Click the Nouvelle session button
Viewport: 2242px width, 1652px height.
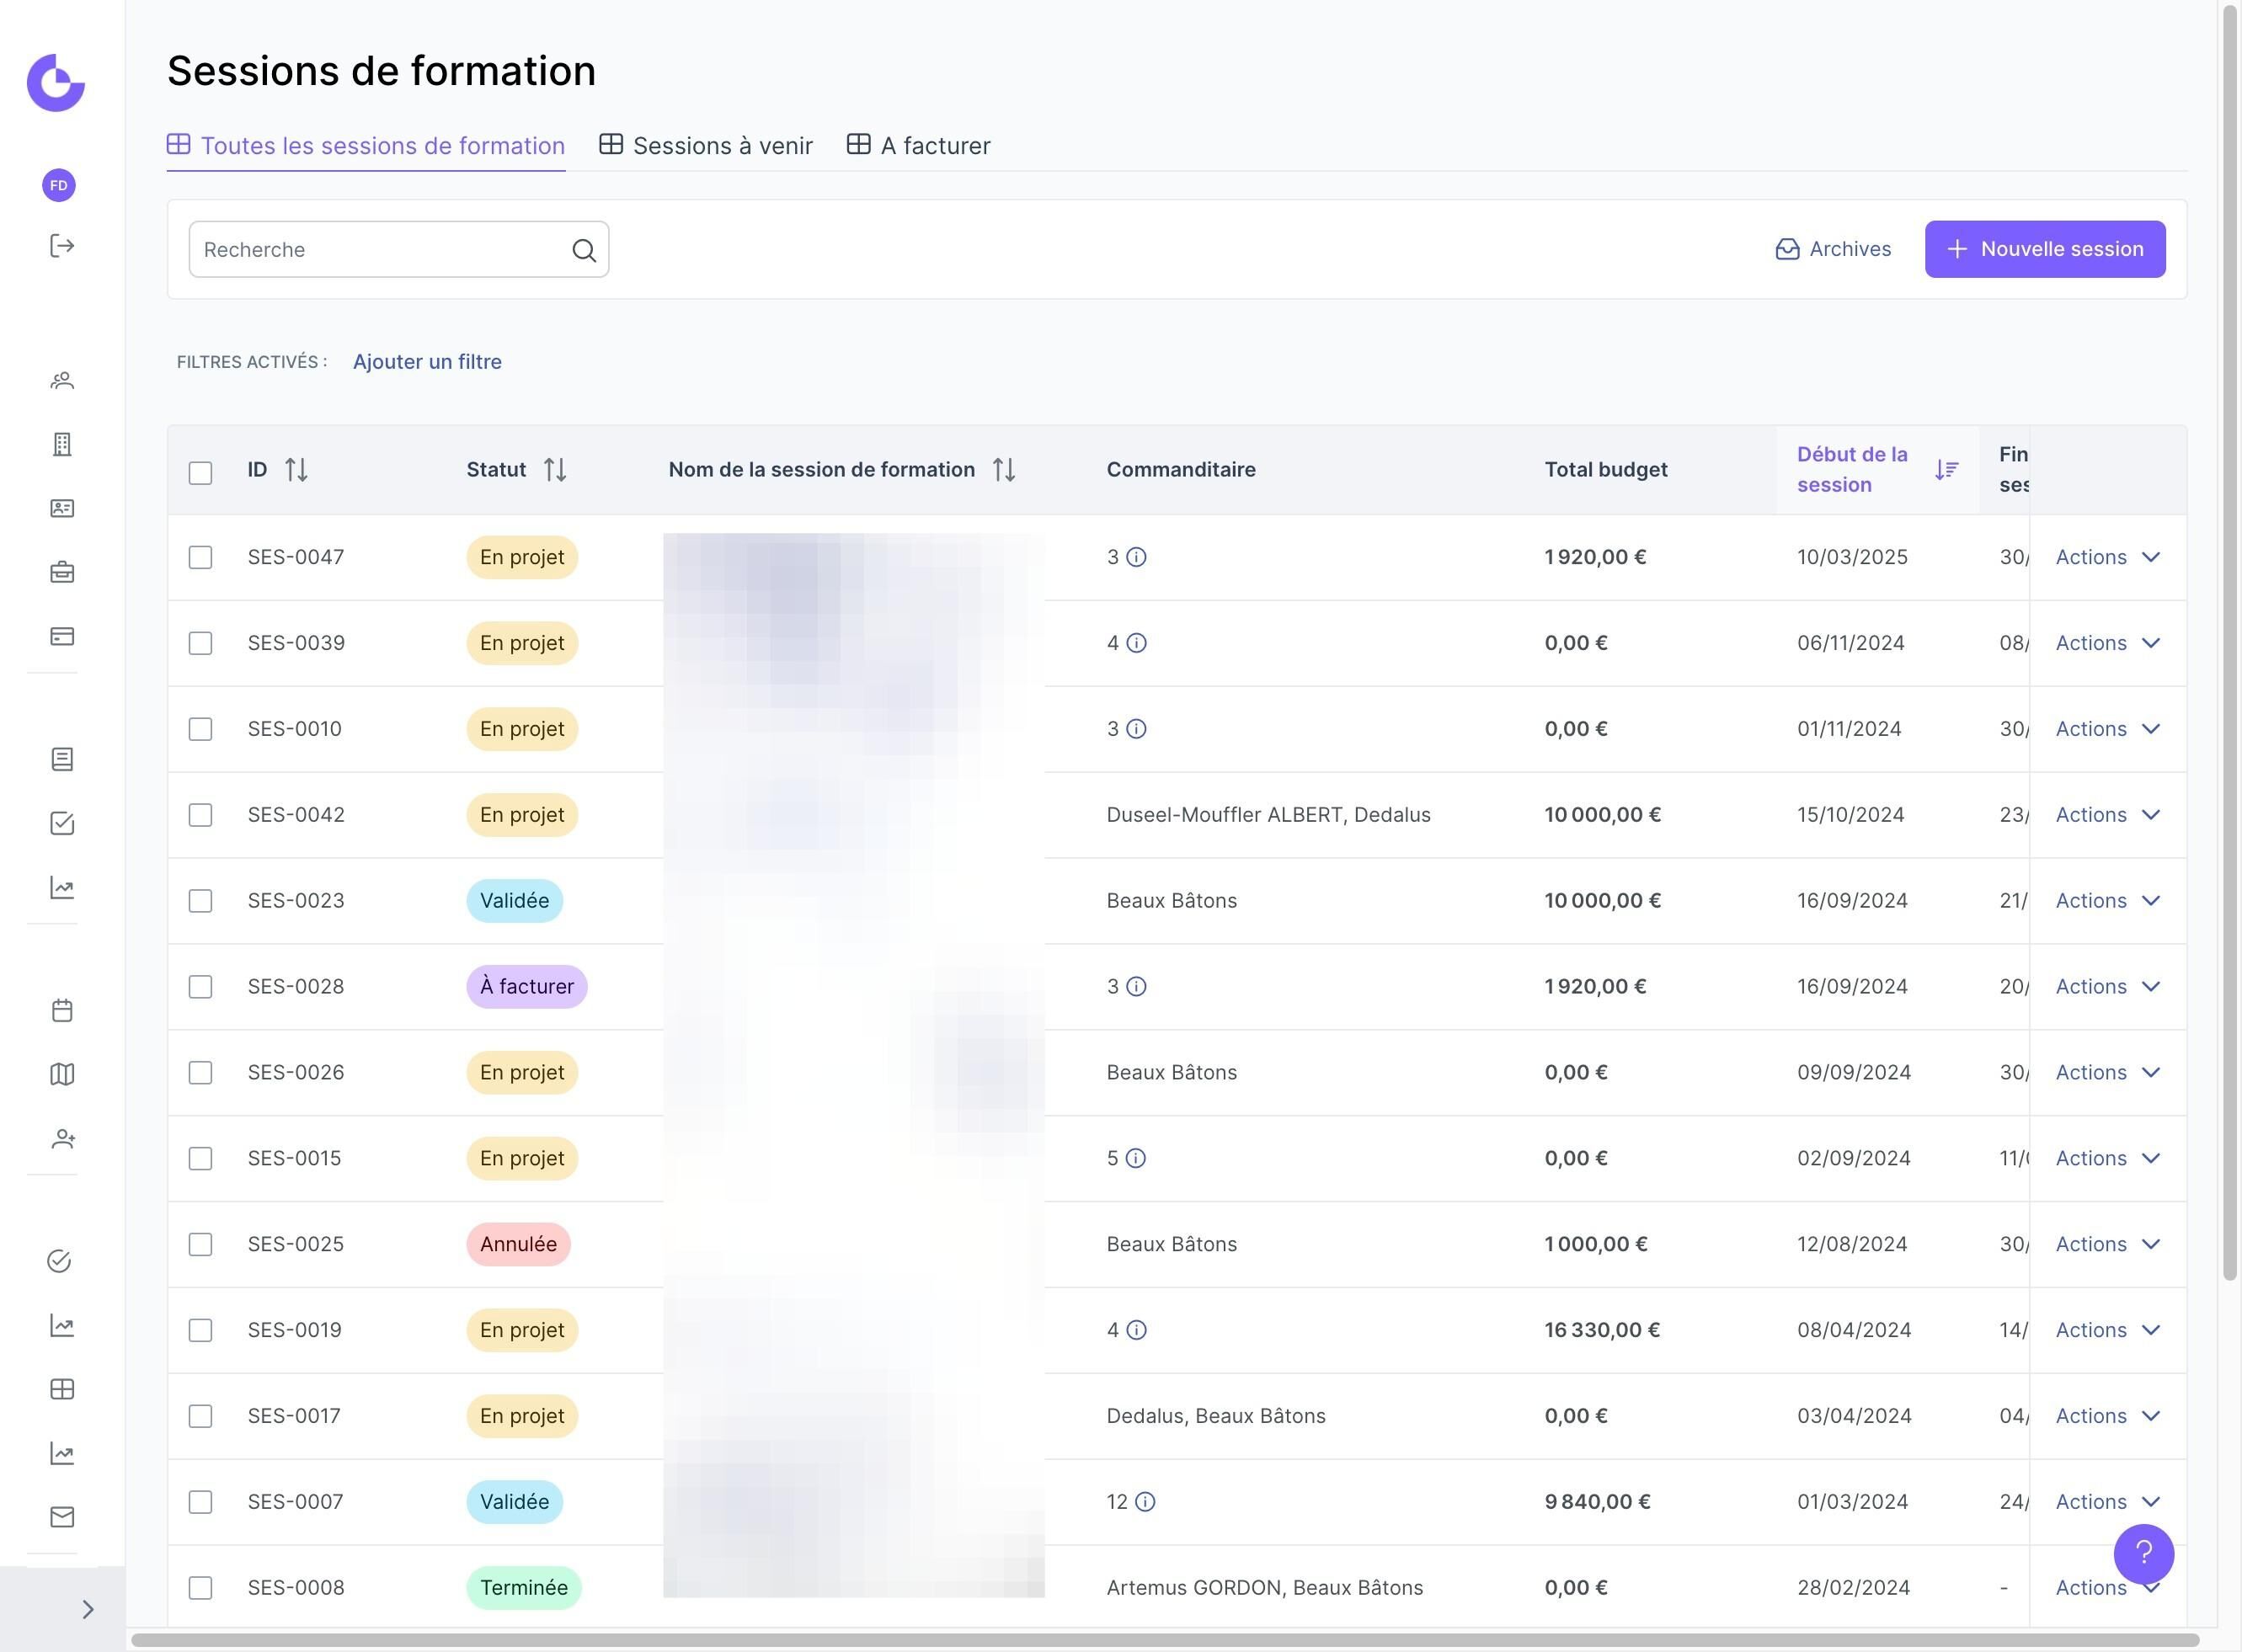pos(2044,249)
